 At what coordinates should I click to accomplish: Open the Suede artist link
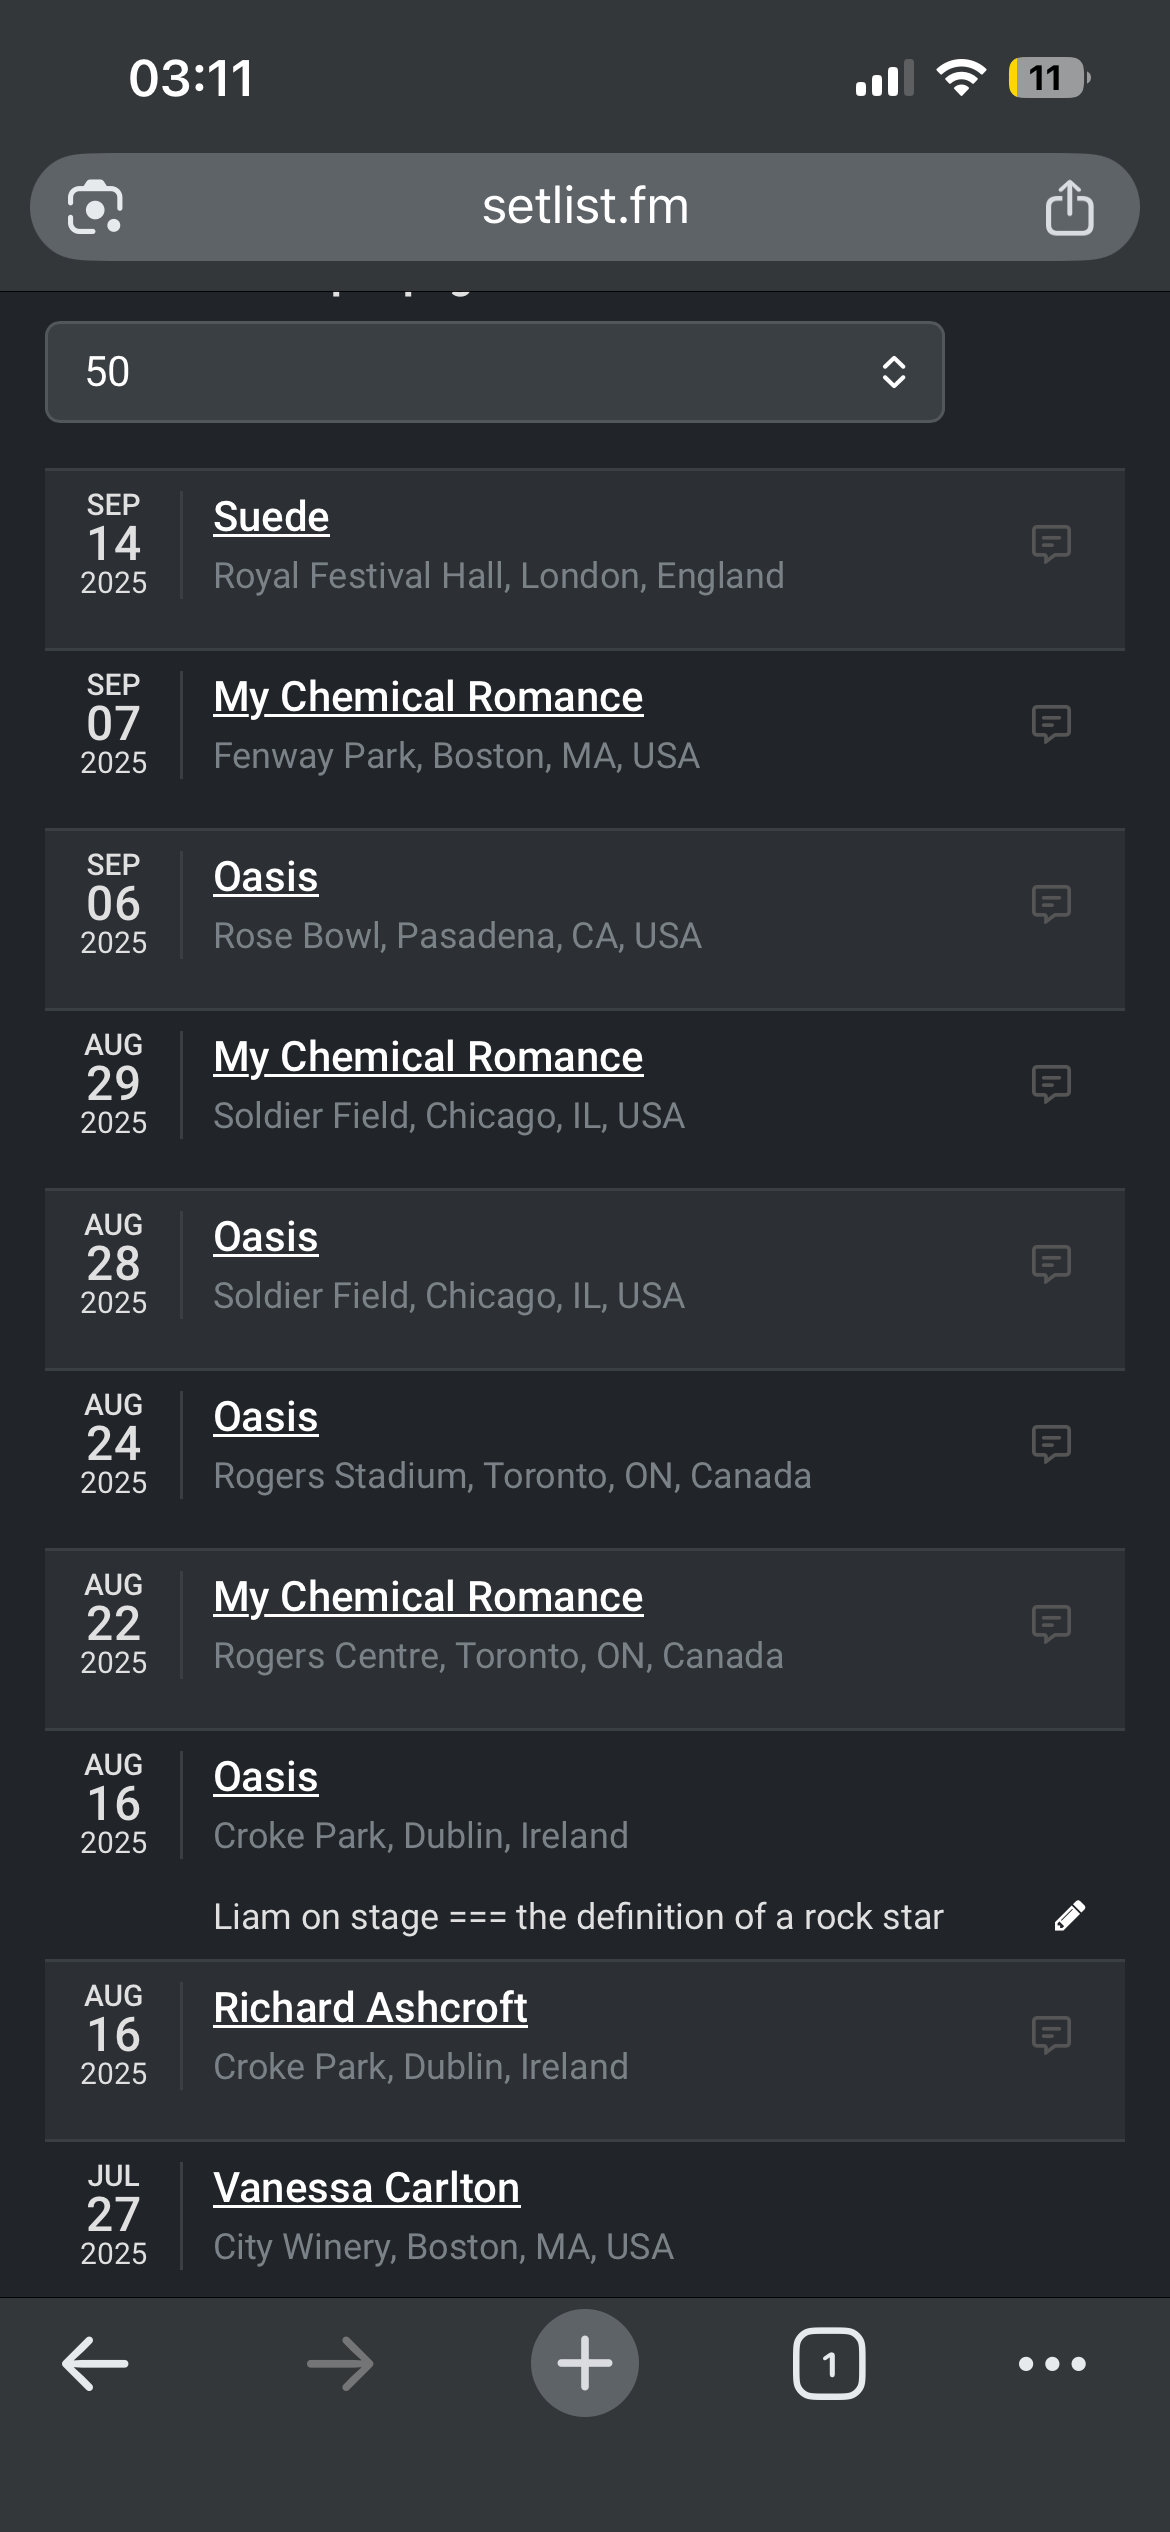point(271,517)
